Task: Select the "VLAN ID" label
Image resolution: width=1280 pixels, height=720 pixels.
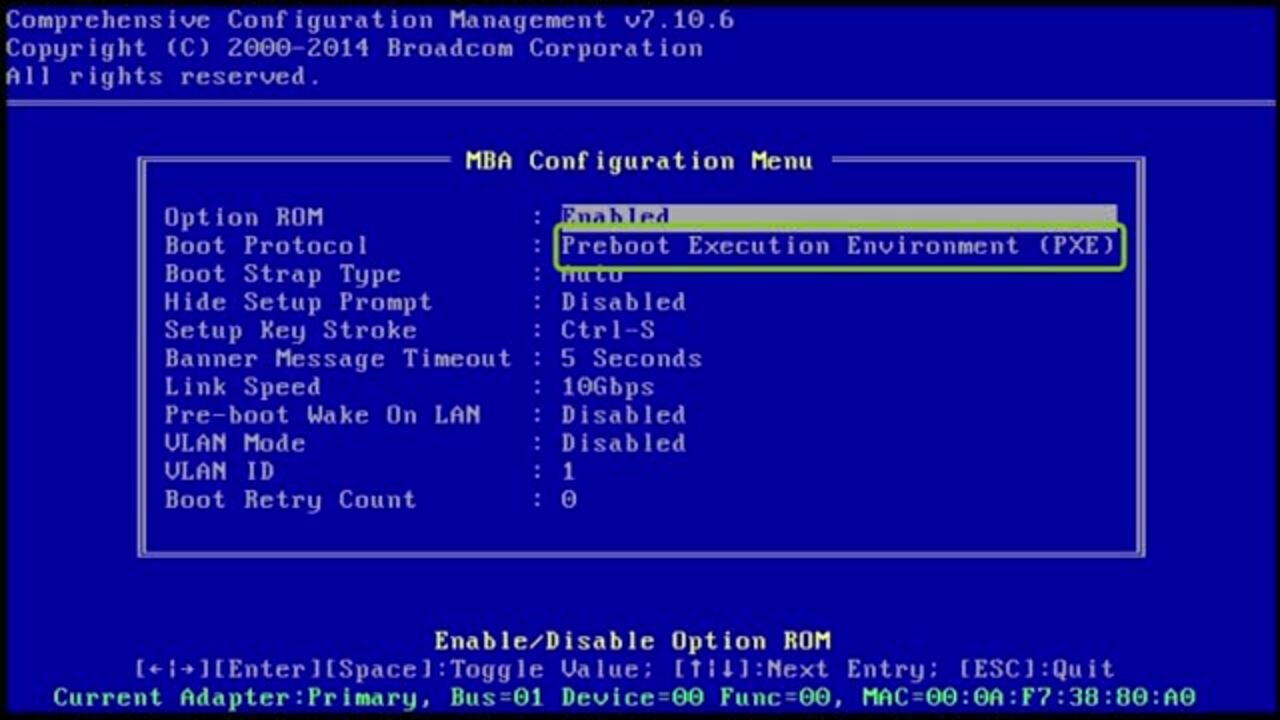Action: (219, 471)
